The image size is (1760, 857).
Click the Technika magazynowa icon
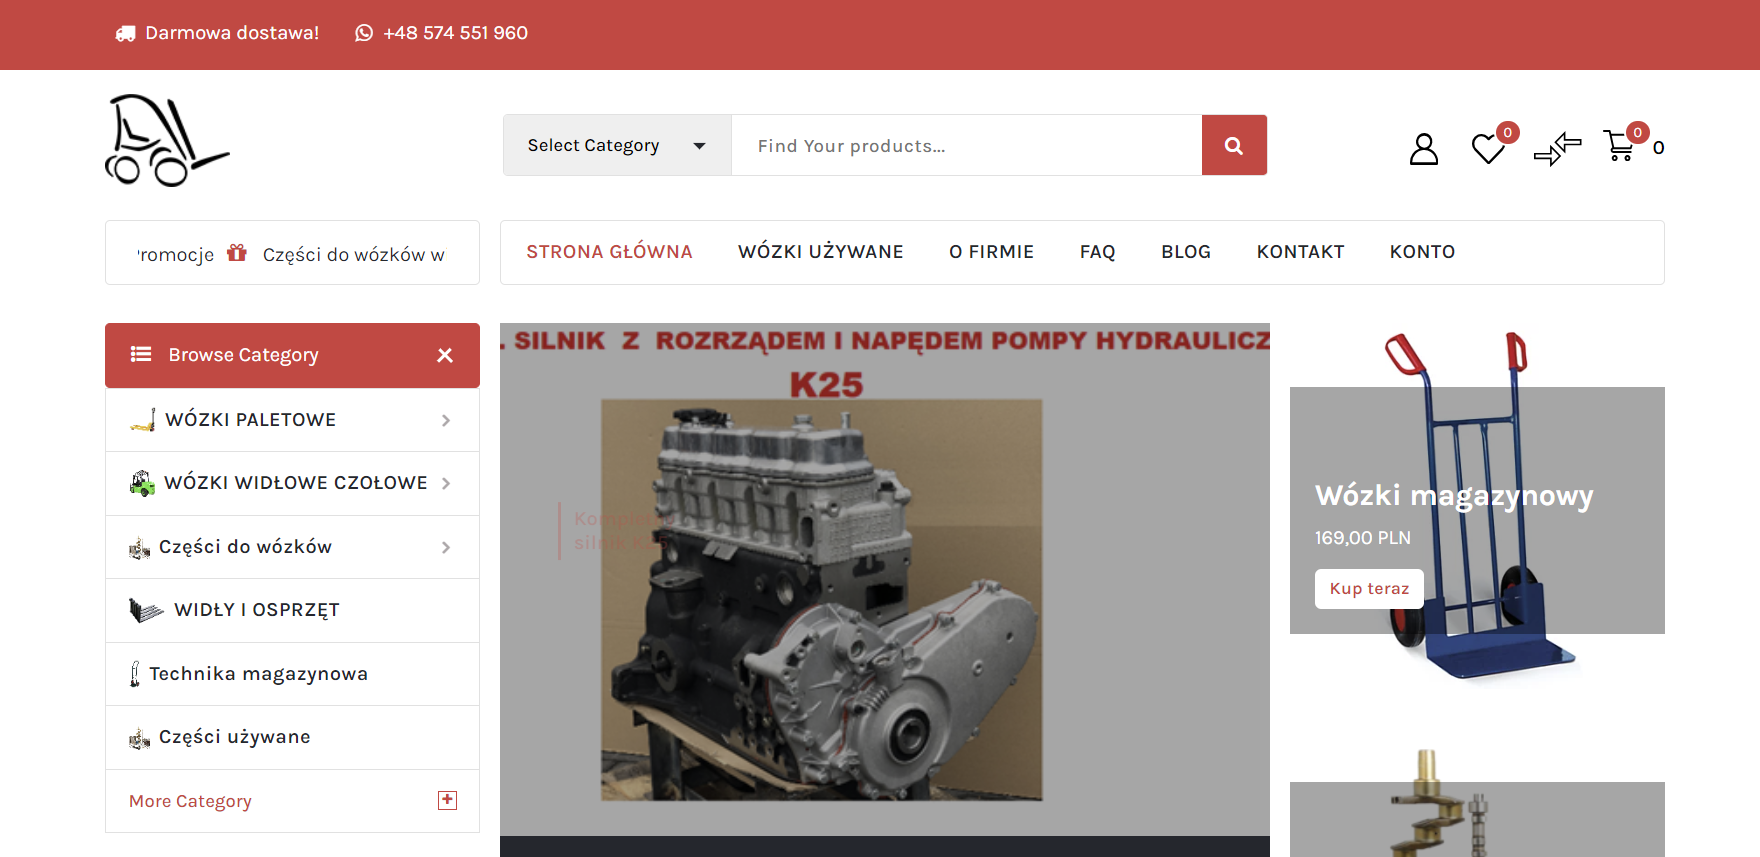coord(135,674)
